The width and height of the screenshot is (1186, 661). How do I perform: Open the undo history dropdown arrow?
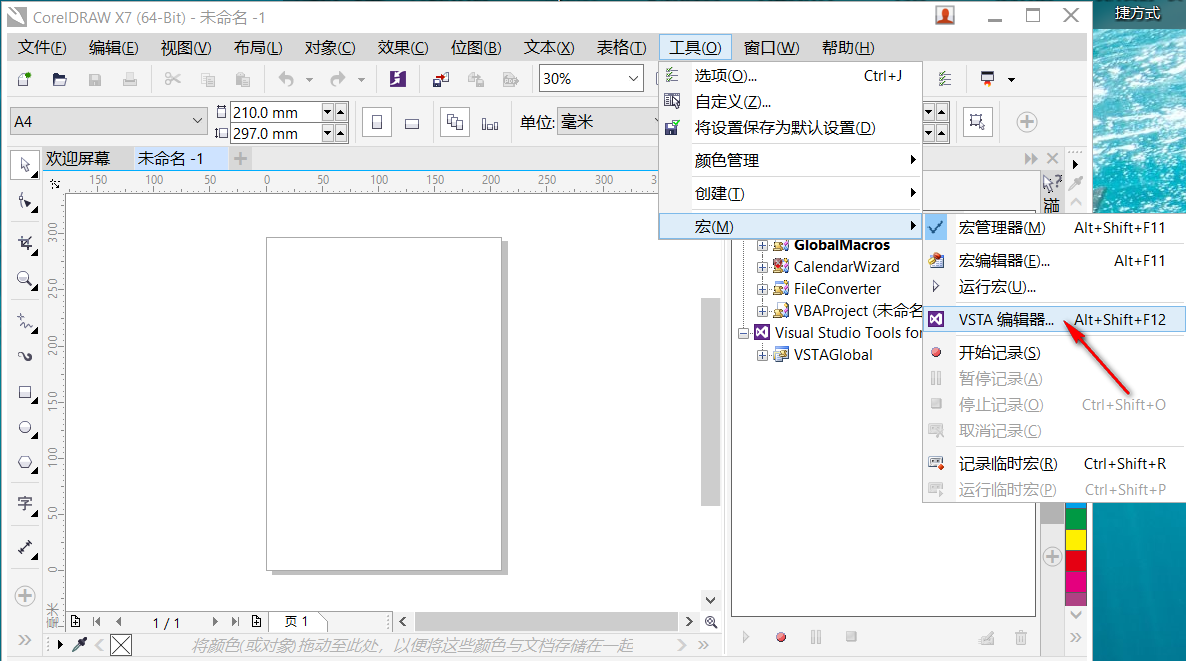point(309,79)
